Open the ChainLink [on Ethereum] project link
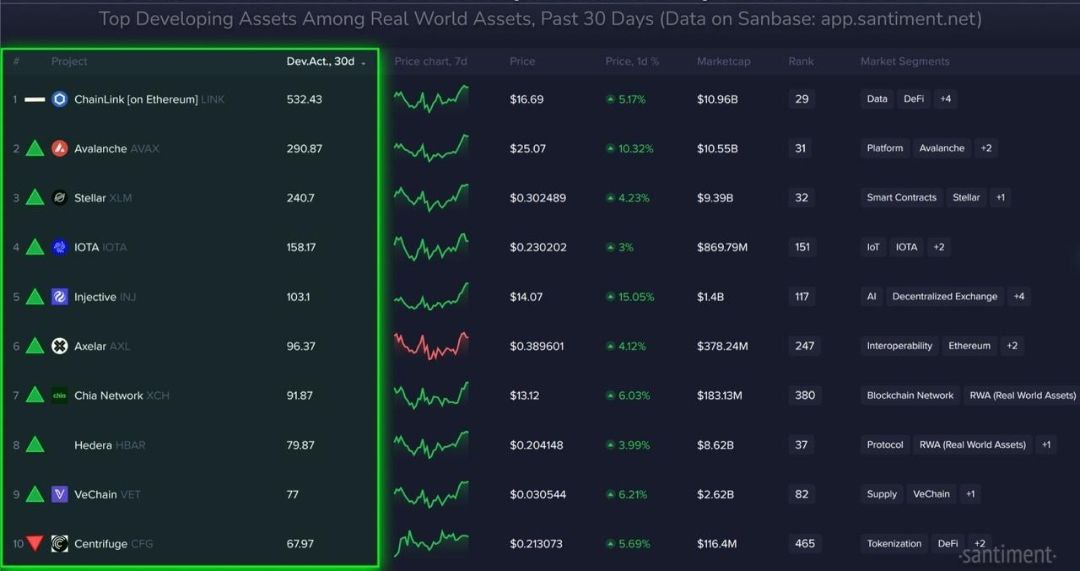This screenshot has width=1080, height=571. tap(149, 99)
